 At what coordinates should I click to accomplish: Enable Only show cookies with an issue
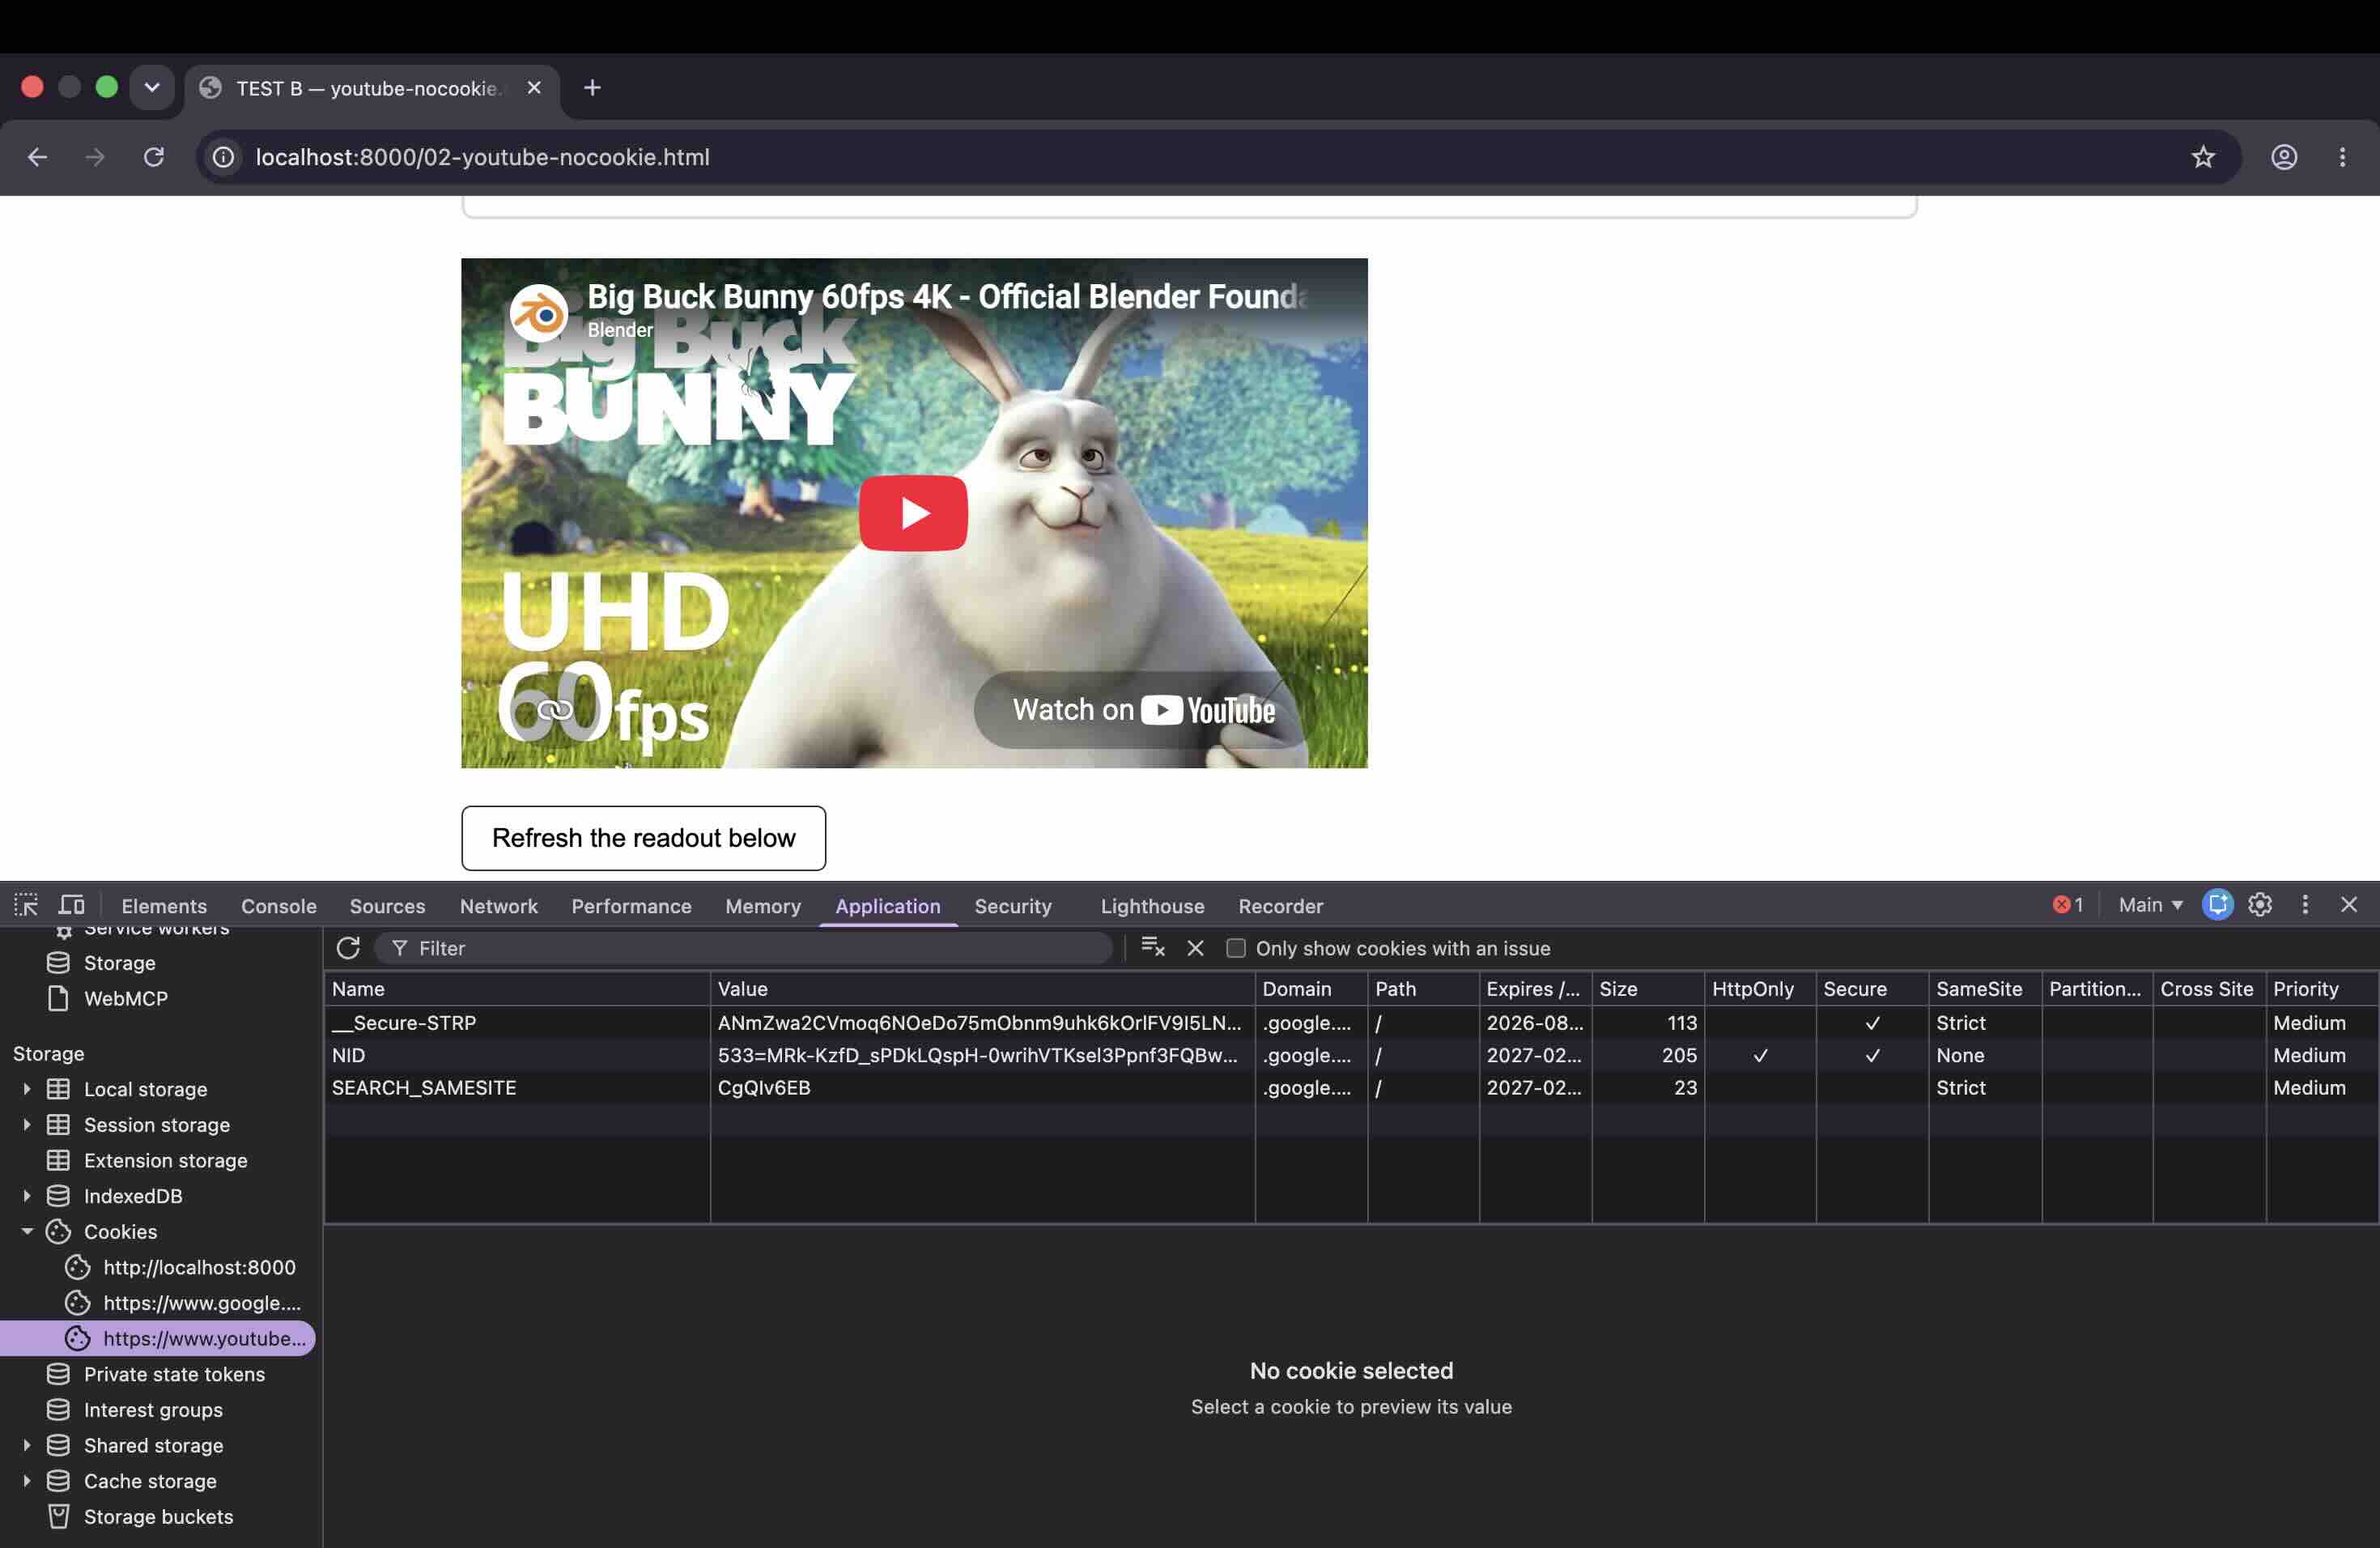click(1236, 948)
